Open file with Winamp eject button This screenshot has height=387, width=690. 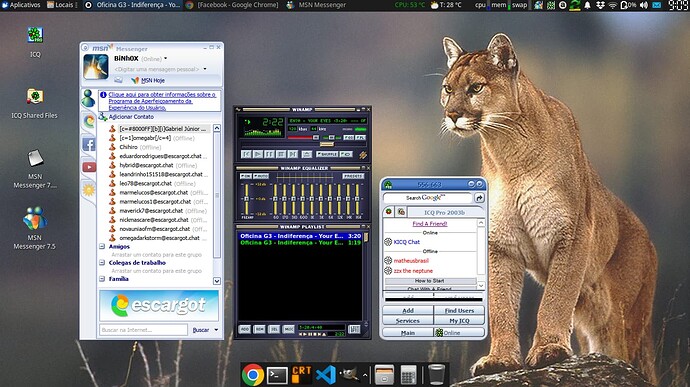307,154
